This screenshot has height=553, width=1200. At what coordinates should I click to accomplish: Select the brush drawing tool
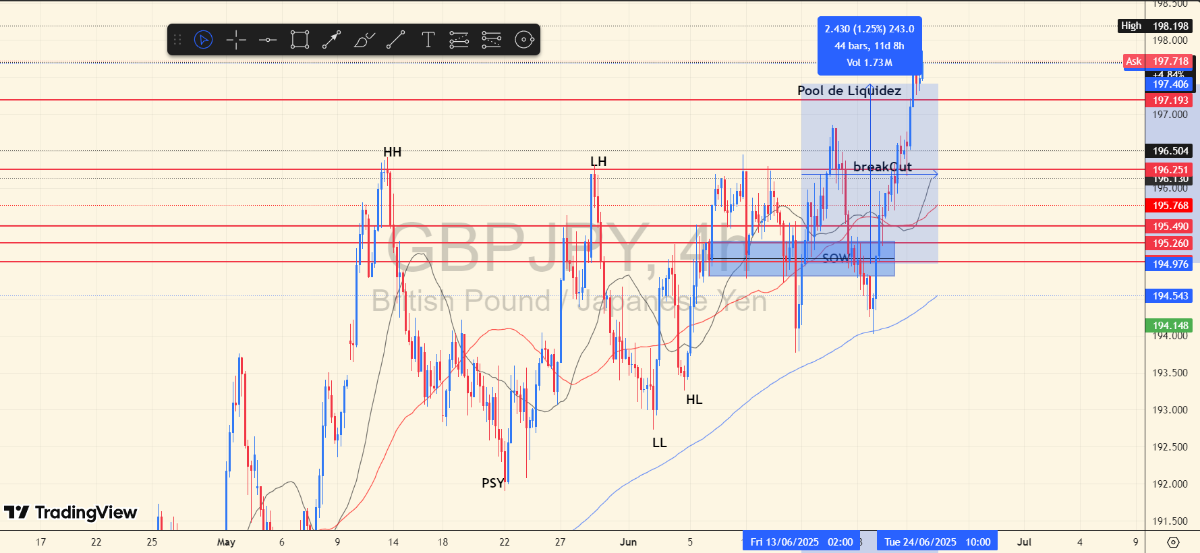pyautogui.click(x=364, y=40)
